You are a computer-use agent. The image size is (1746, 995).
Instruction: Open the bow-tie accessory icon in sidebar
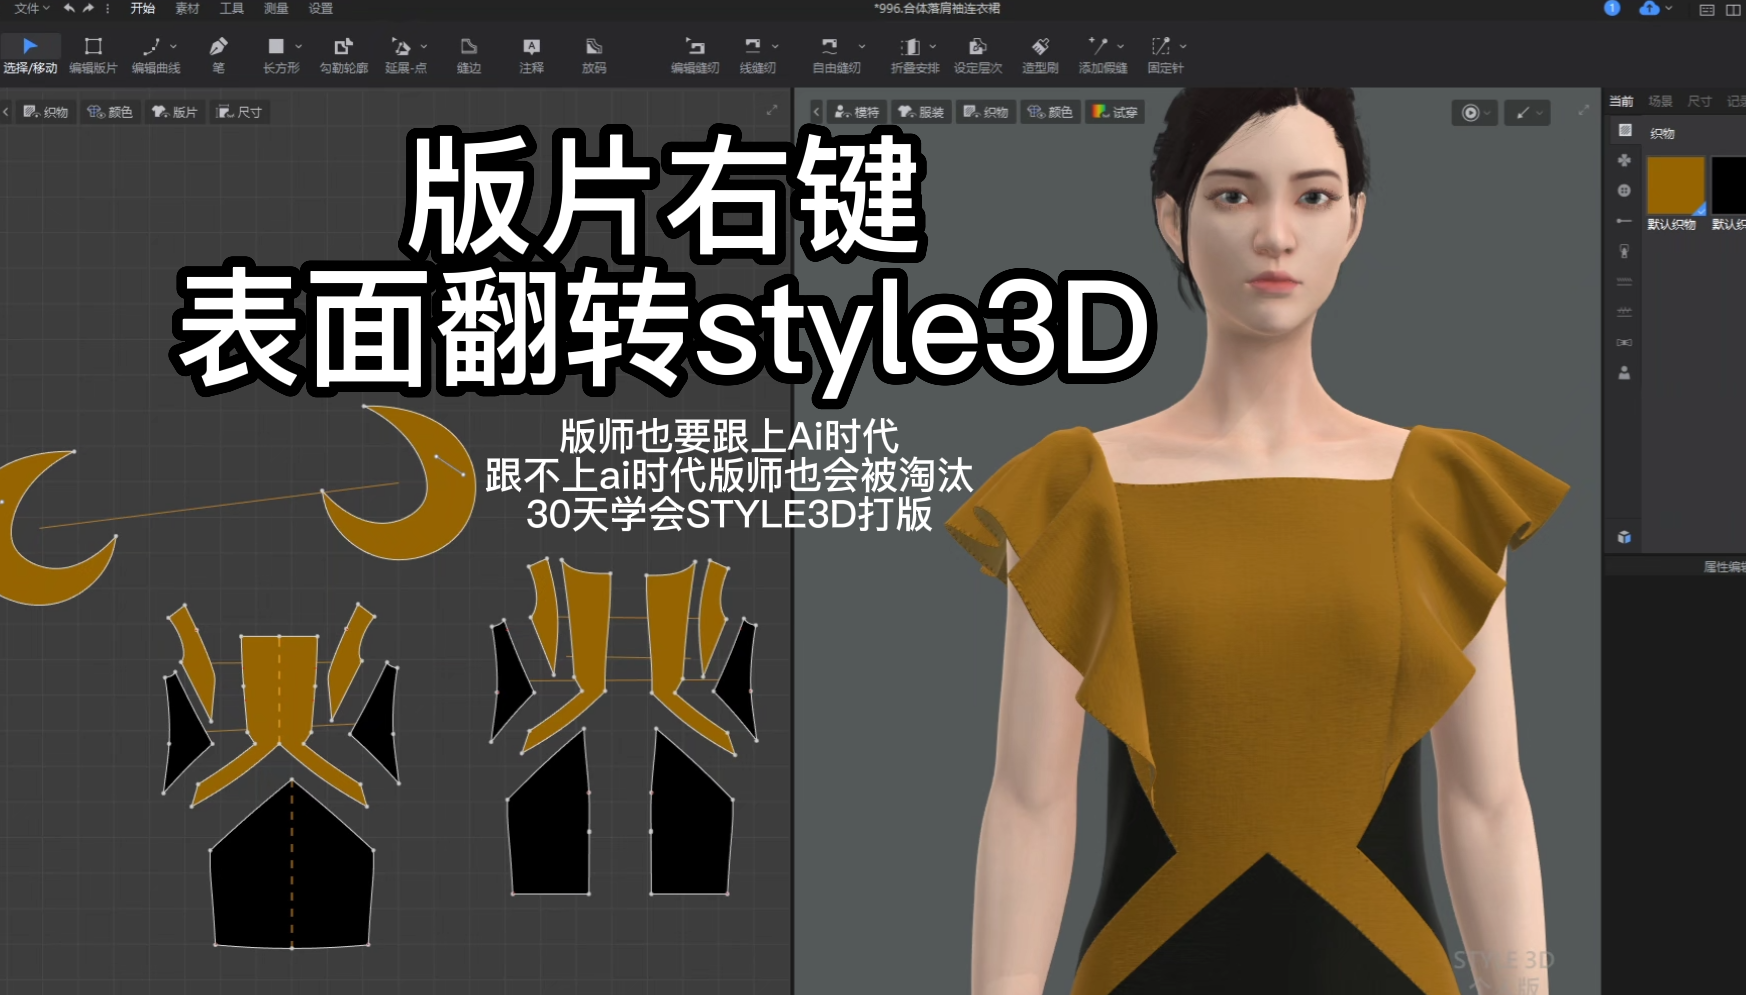click(x=1624, y=342)
